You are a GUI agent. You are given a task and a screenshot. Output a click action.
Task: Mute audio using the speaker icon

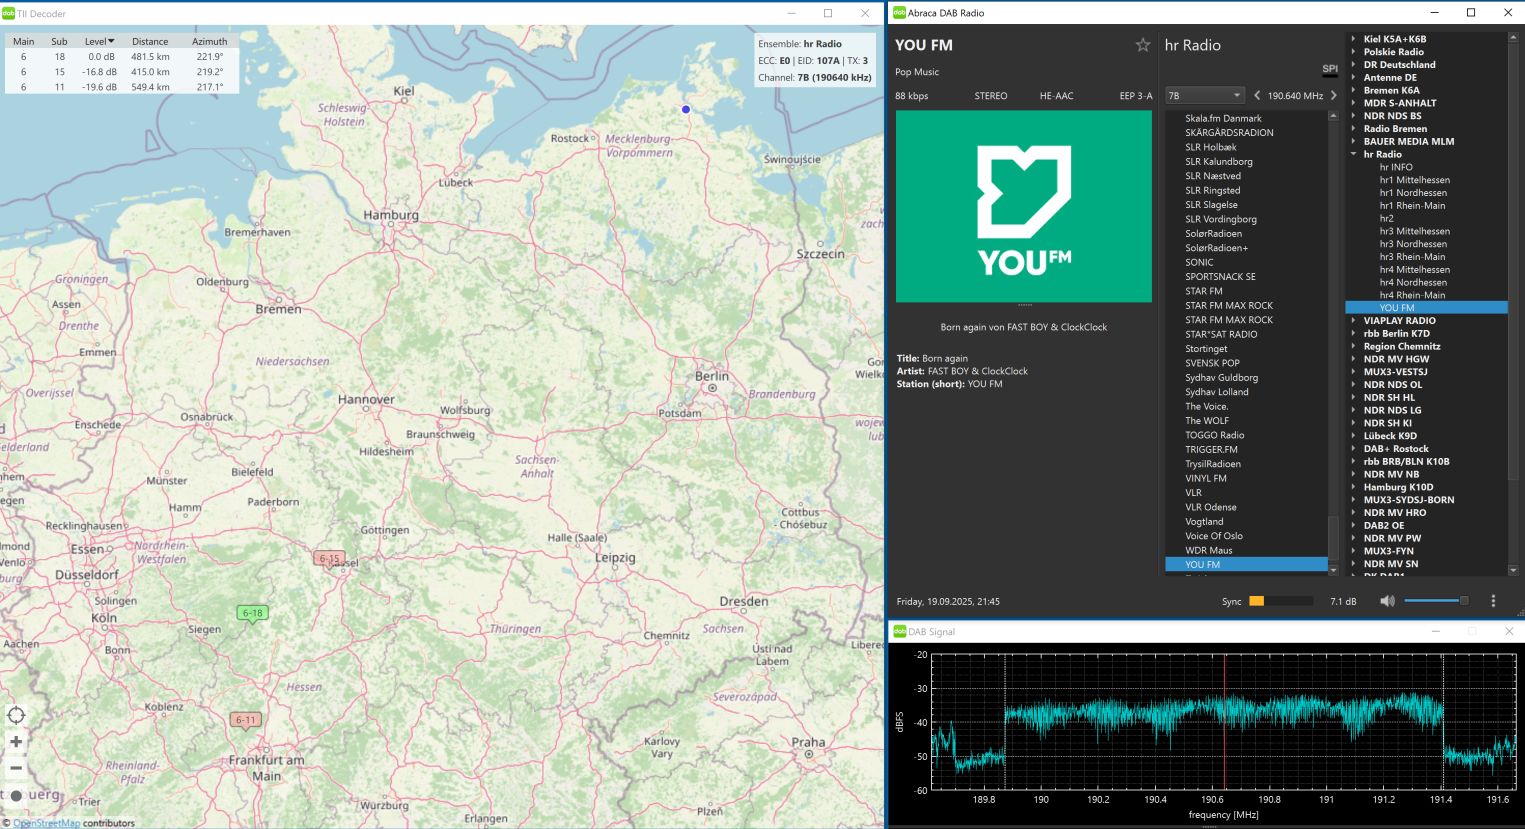[1387, 601]
